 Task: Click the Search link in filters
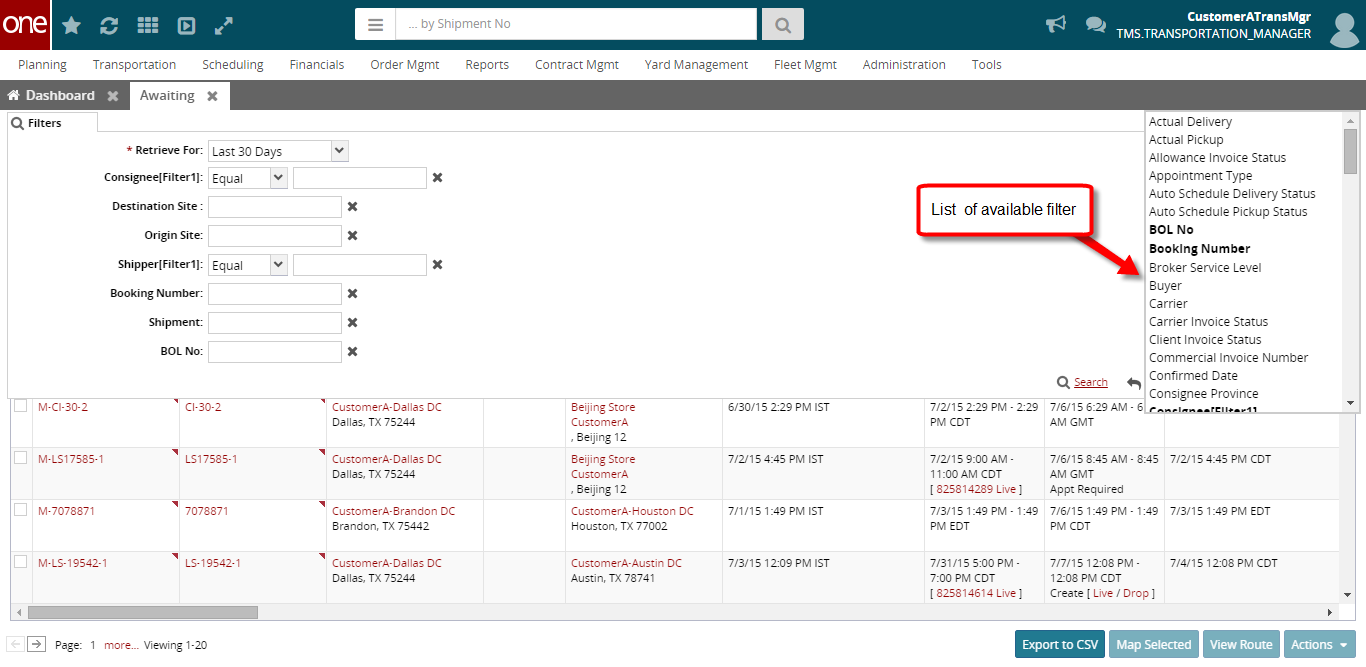(x=1090, y=382)
